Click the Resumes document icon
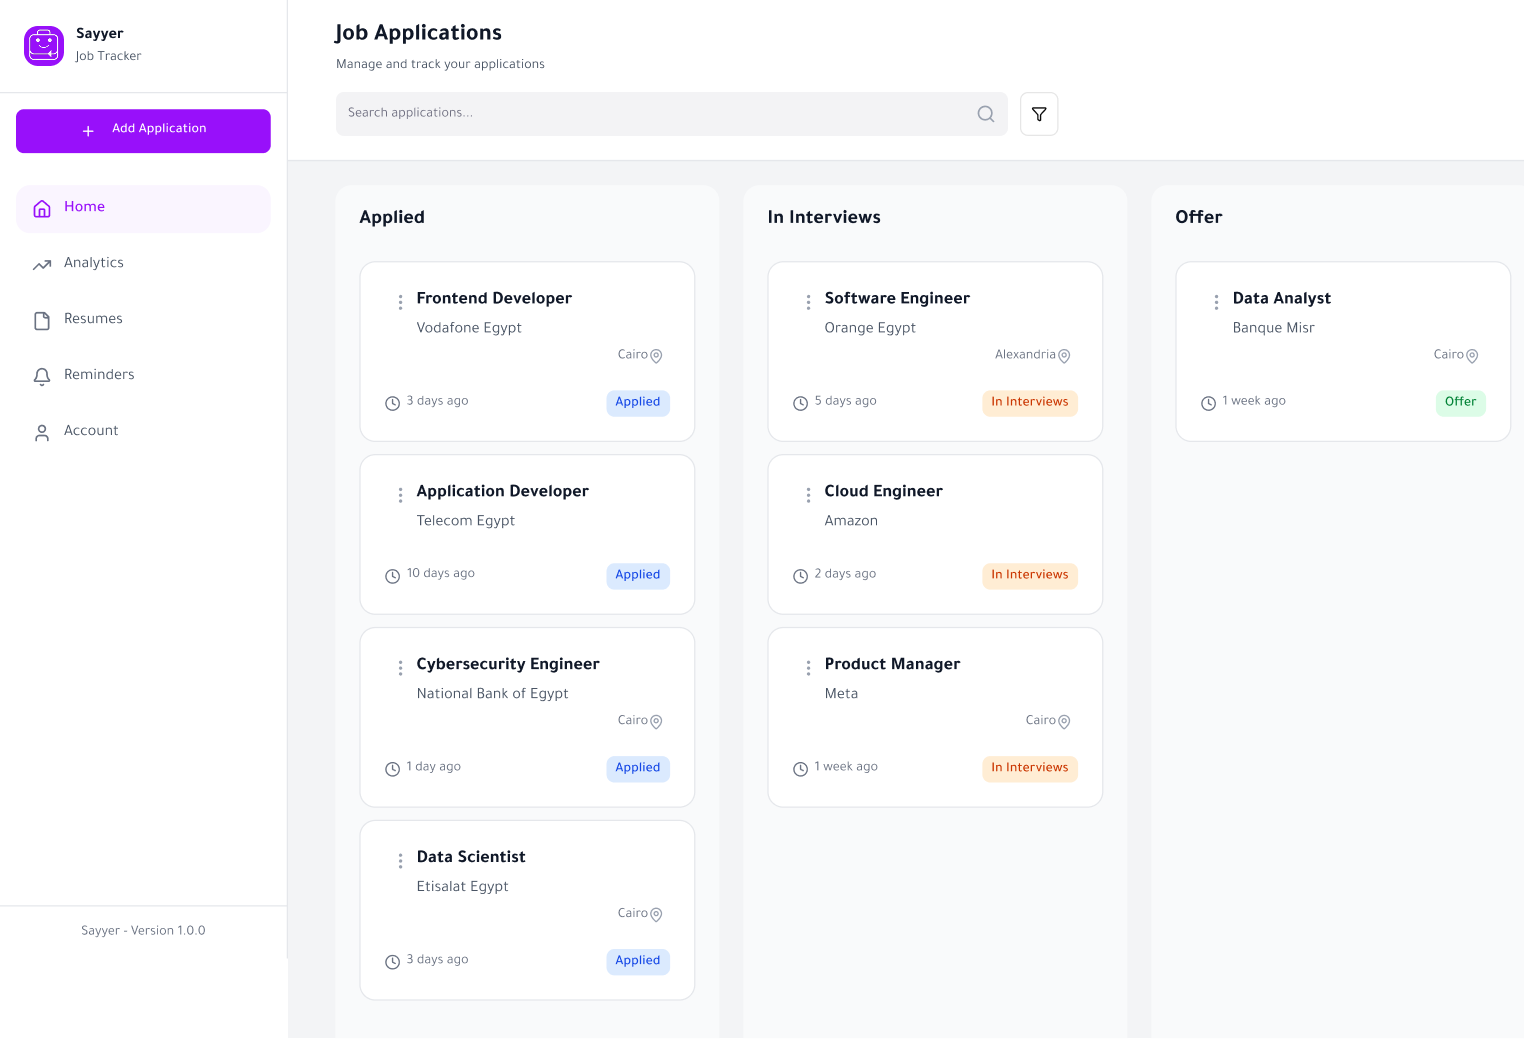Screen dimensions: 1524x1043 [42, 321]
